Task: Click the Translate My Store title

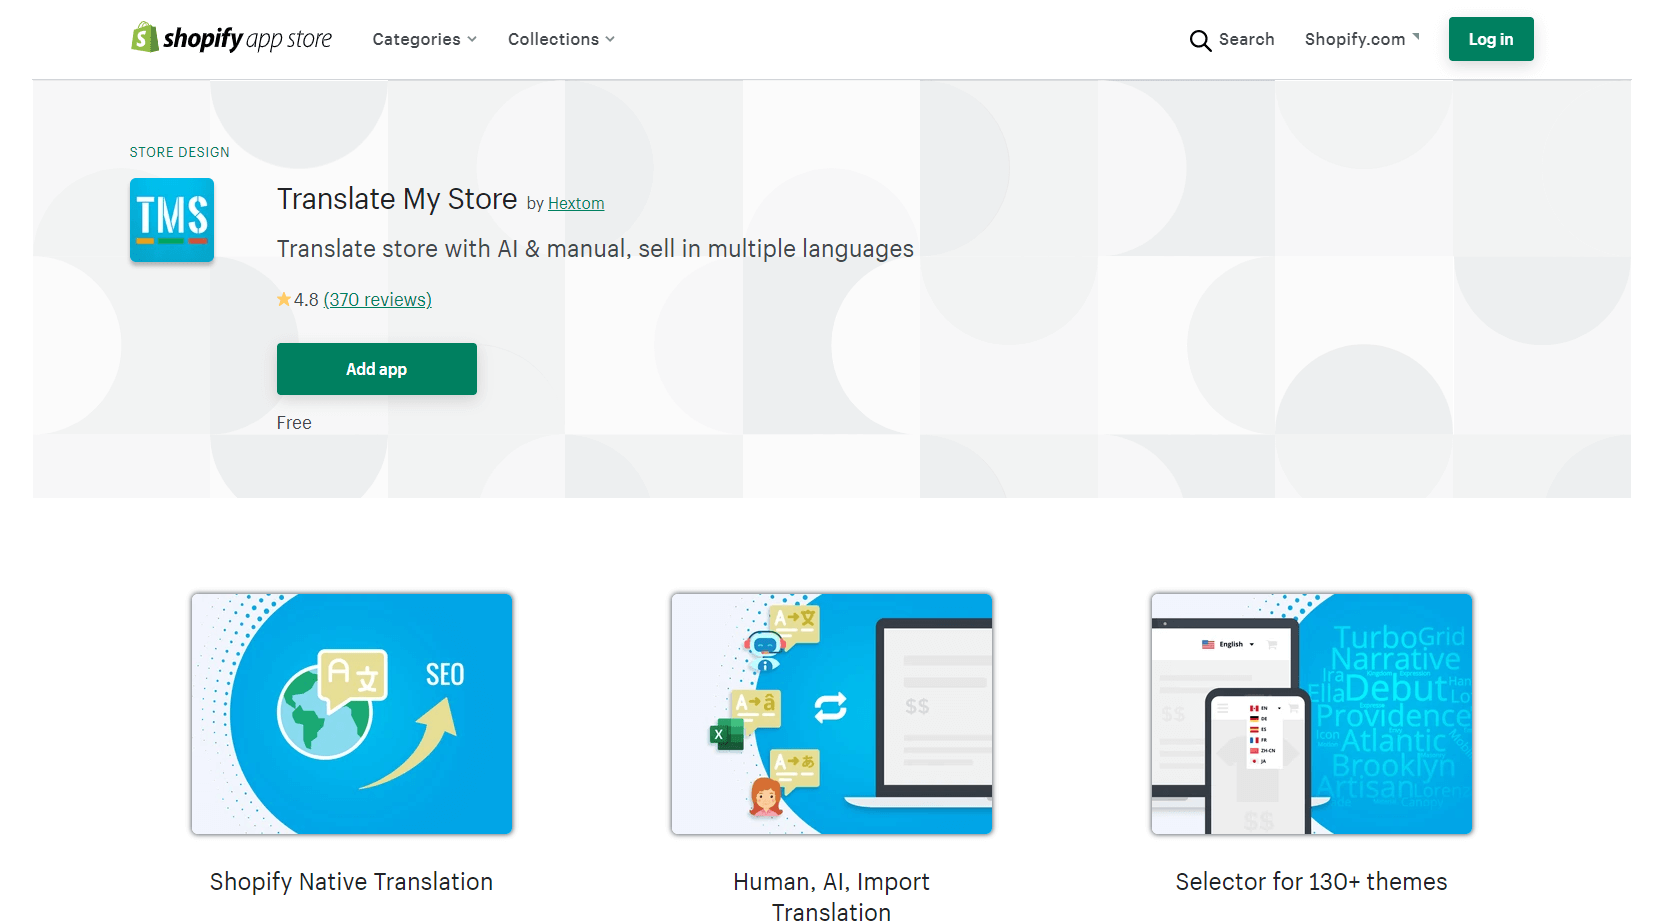Action: (x=397, y=199)
